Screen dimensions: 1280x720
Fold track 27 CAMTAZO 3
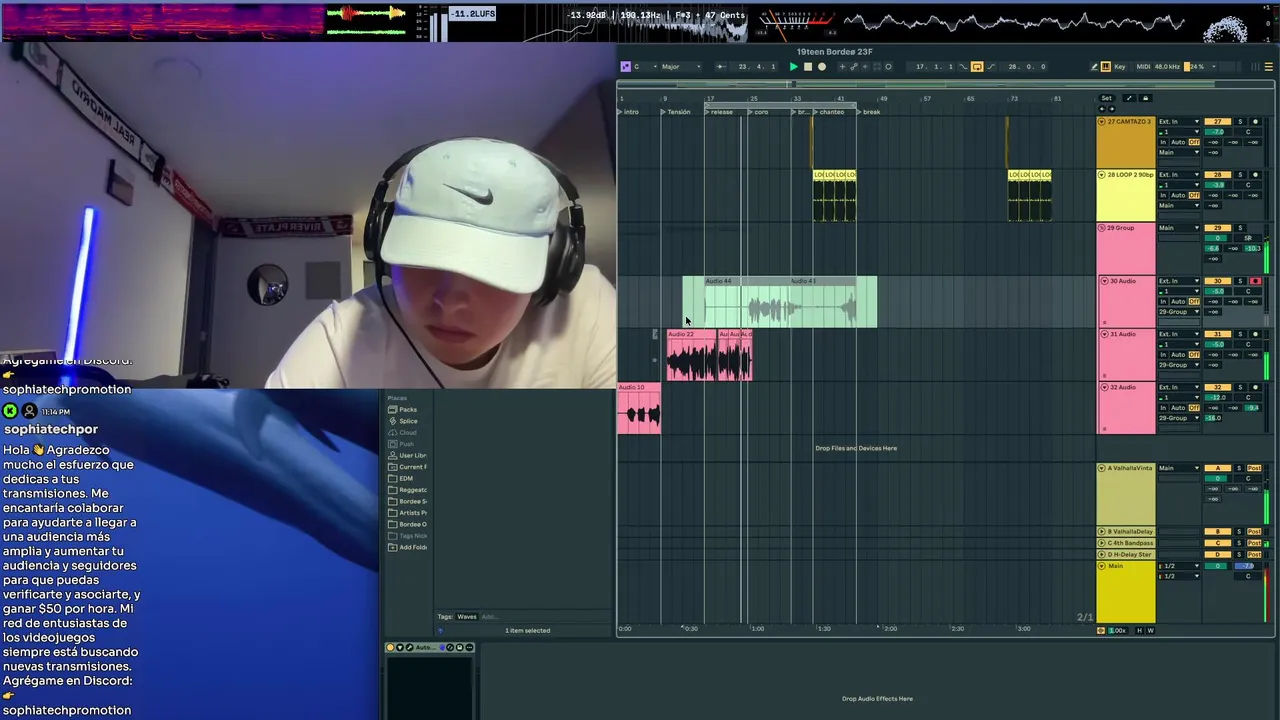pos(1102,122)
